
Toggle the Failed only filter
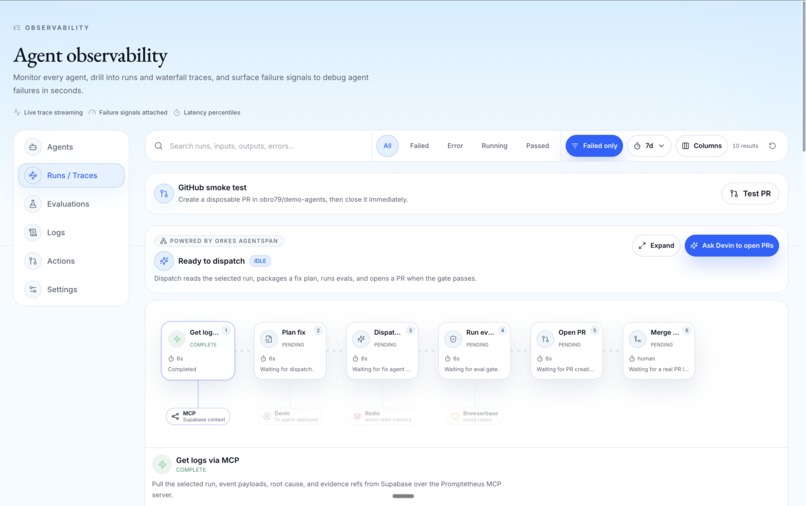(594, 146)
